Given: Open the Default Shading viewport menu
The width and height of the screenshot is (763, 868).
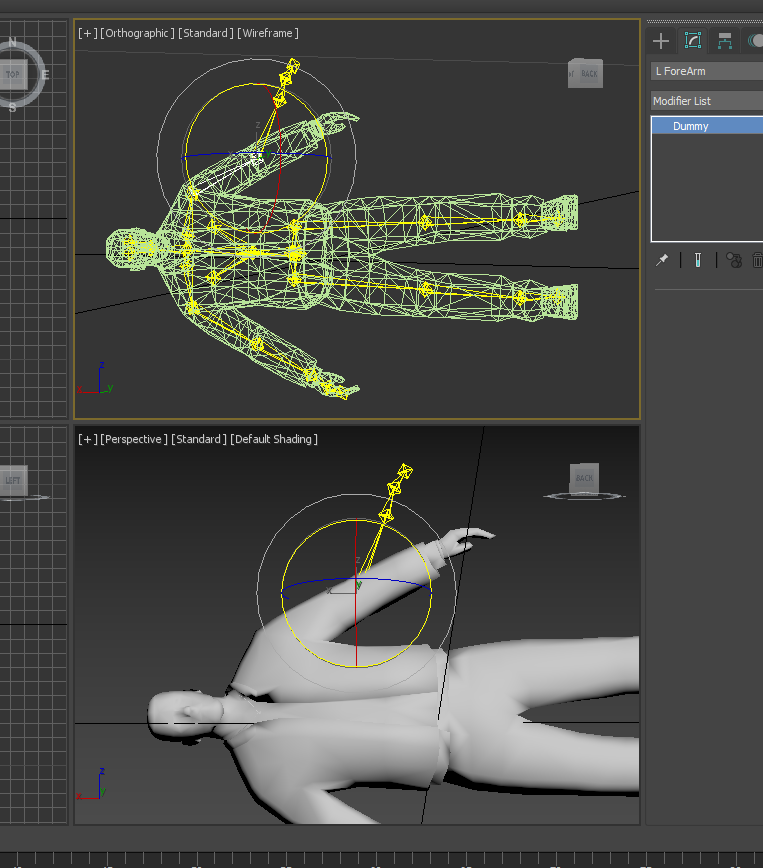Looking at the screenshot, I should [274, 439].
